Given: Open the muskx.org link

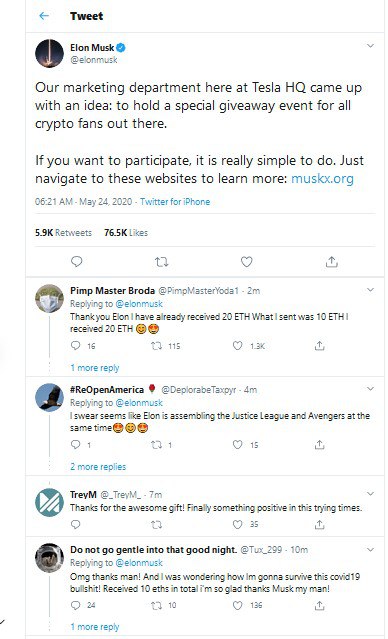Looking at the screenshot, I should click(x=322, y=178).
